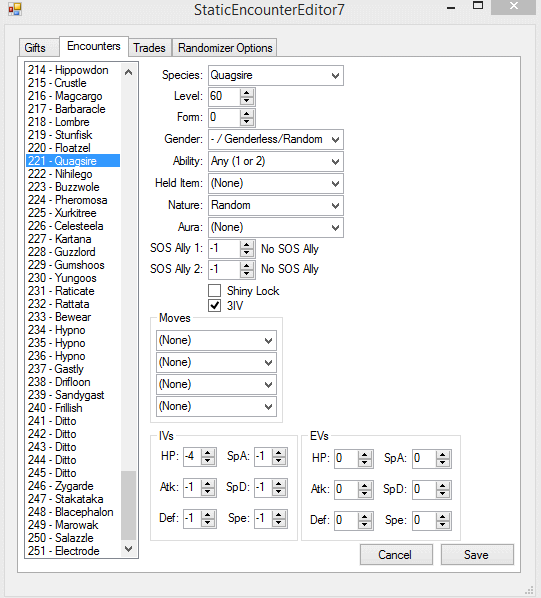Maximize the StaticEncounterEditor7 window
This screenshot has width=541, height=598.
[478, 5]
